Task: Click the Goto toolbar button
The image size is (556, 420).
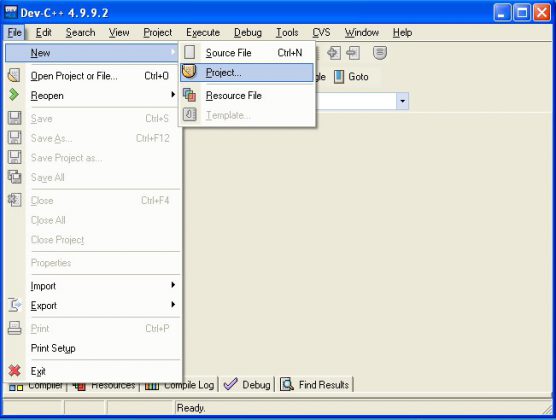Action: (351, 77)
